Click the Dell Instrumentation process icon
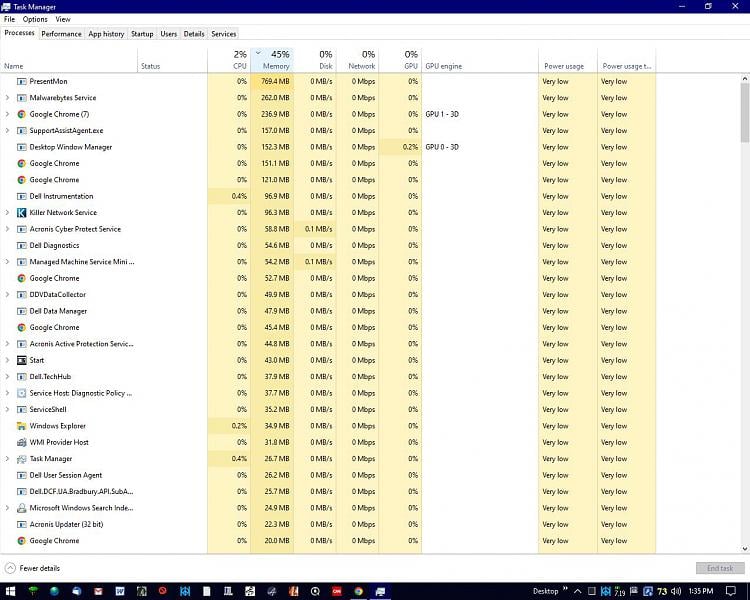750x600 pixels. point(22,196)
